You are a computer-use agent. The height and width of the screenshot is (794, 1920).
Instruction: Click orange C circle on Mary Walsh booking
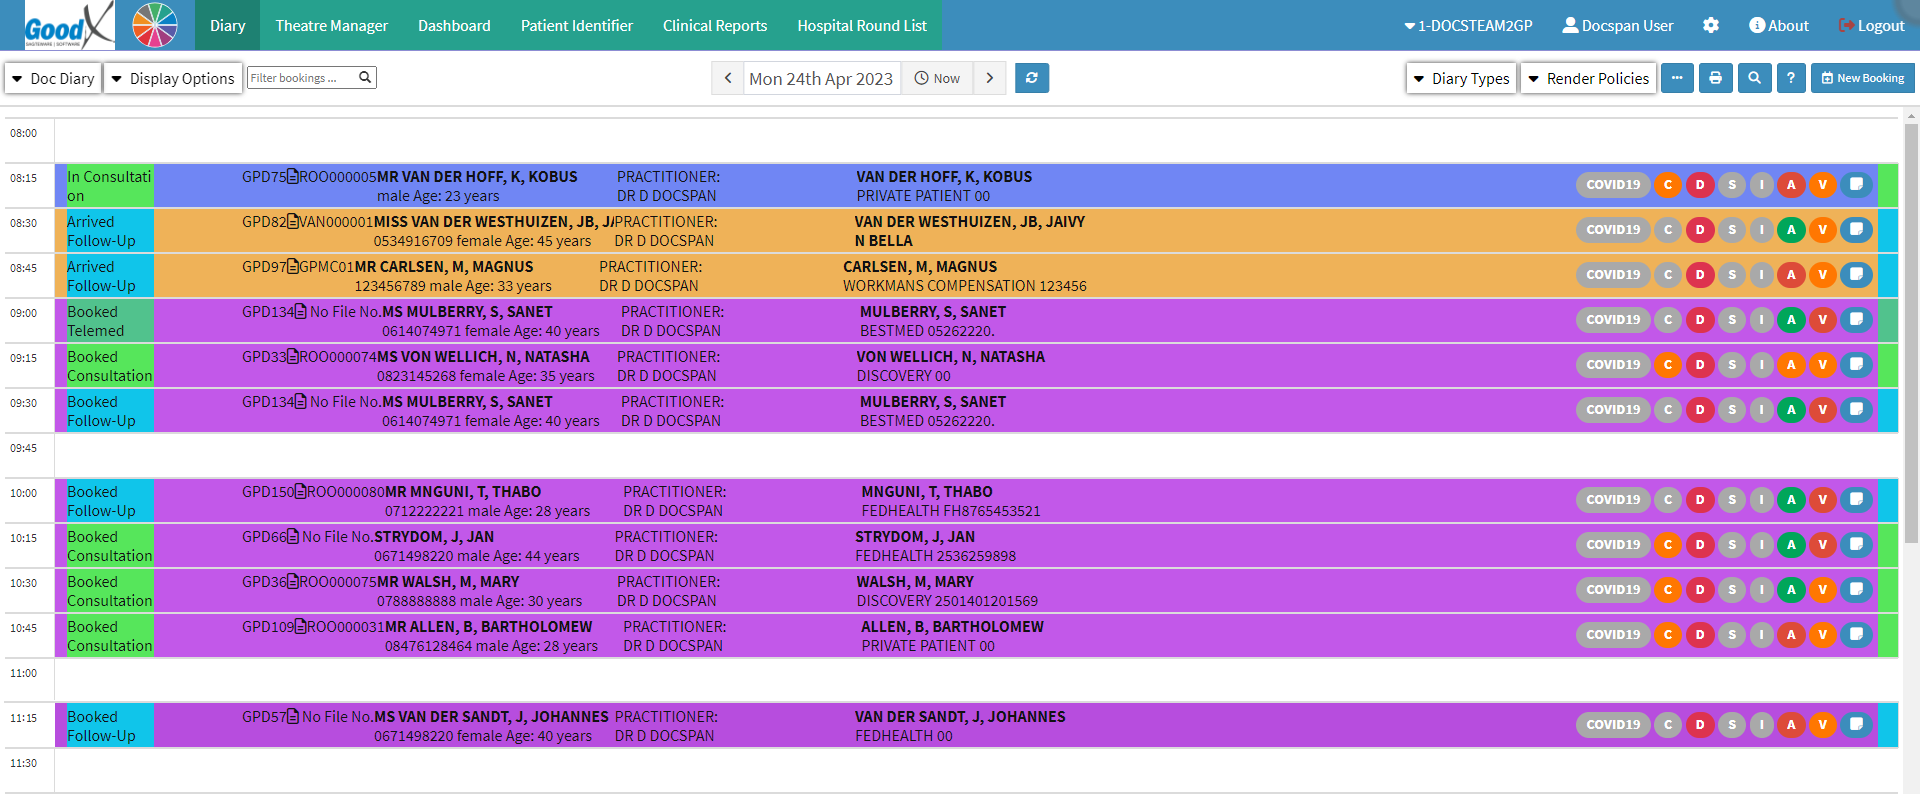(x=1667, y=590)
